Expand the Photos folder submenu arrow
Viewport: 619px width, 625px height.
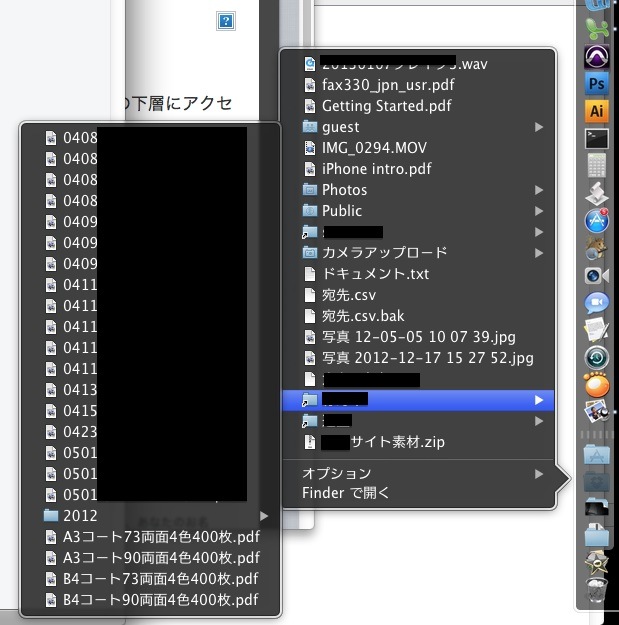coord(539,190)
